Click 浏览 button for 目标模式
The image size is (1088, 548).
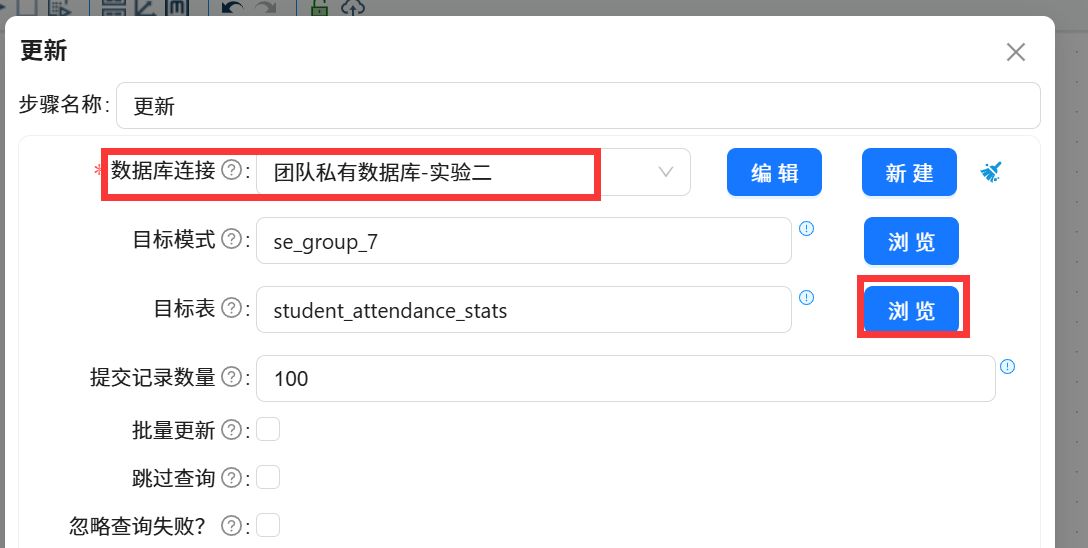tap(911, 241)
